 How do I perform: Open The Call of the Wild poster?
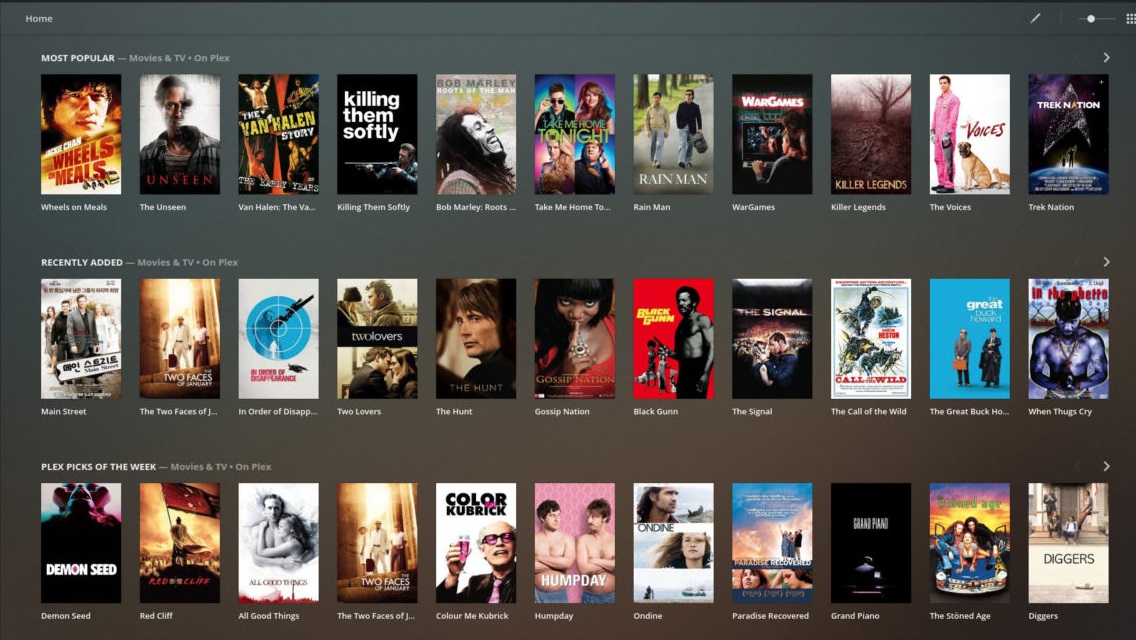tap(871, 338)
